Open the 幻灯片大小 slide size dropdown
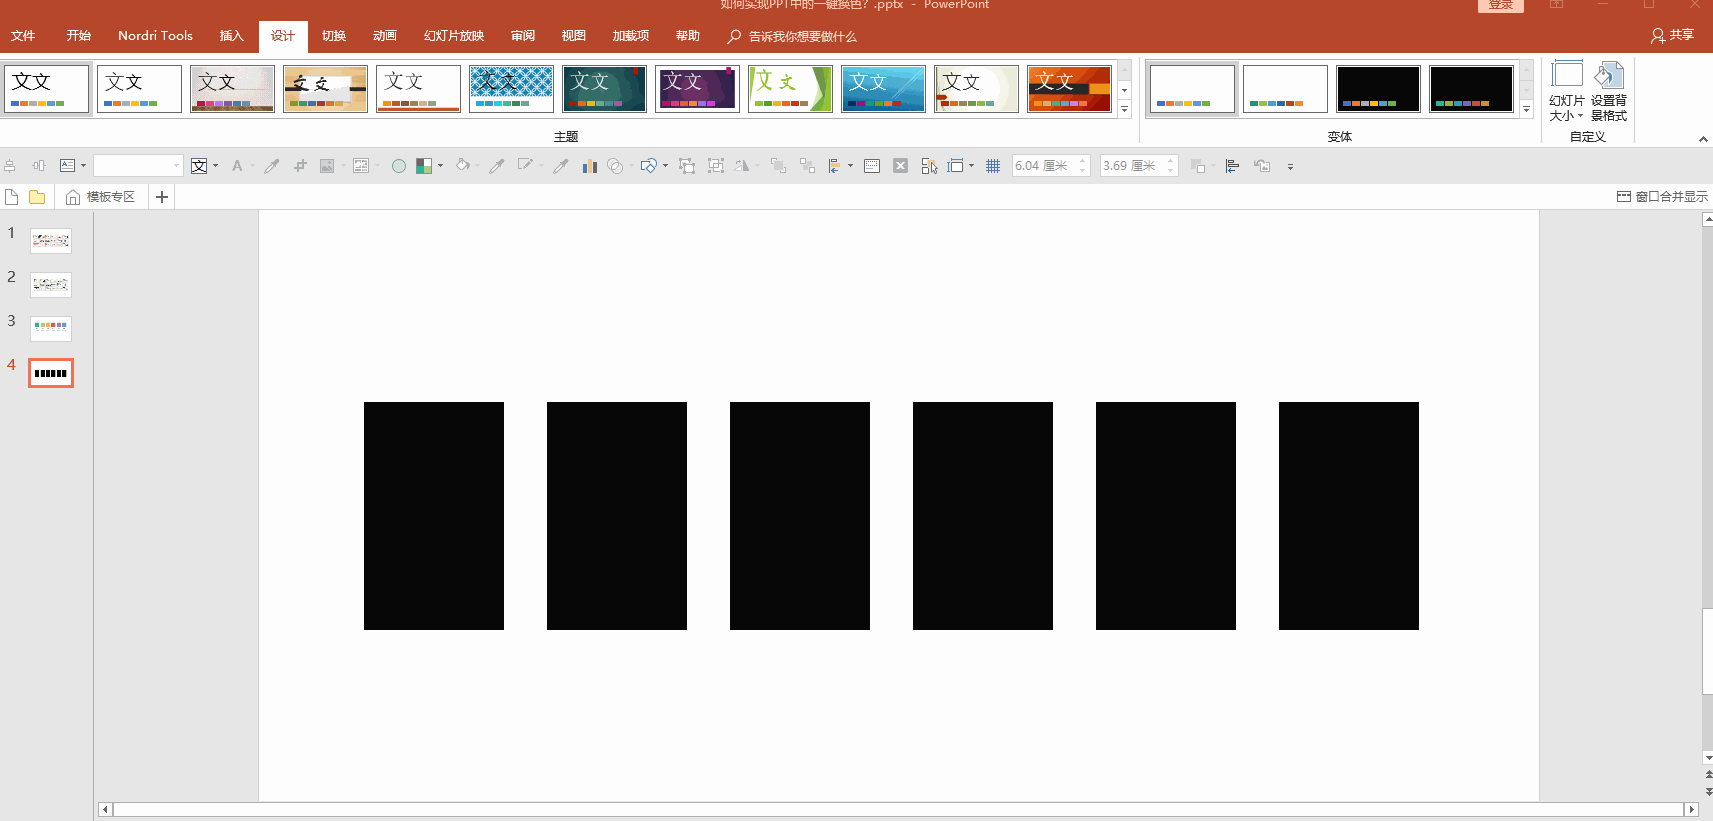 pos(1566,91)
